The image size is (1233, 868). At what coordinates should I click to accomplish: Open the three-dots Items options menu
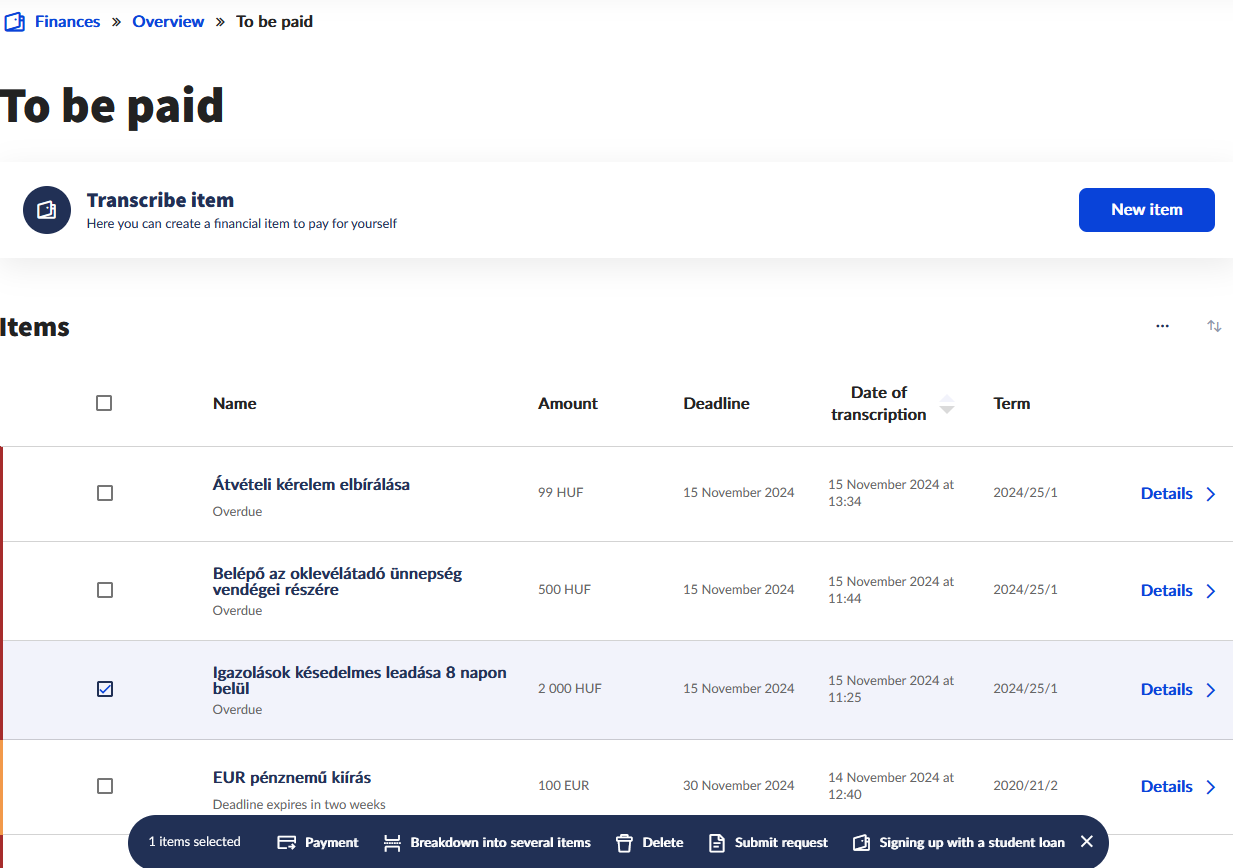pyautogui.click(x=1162, y=326)
